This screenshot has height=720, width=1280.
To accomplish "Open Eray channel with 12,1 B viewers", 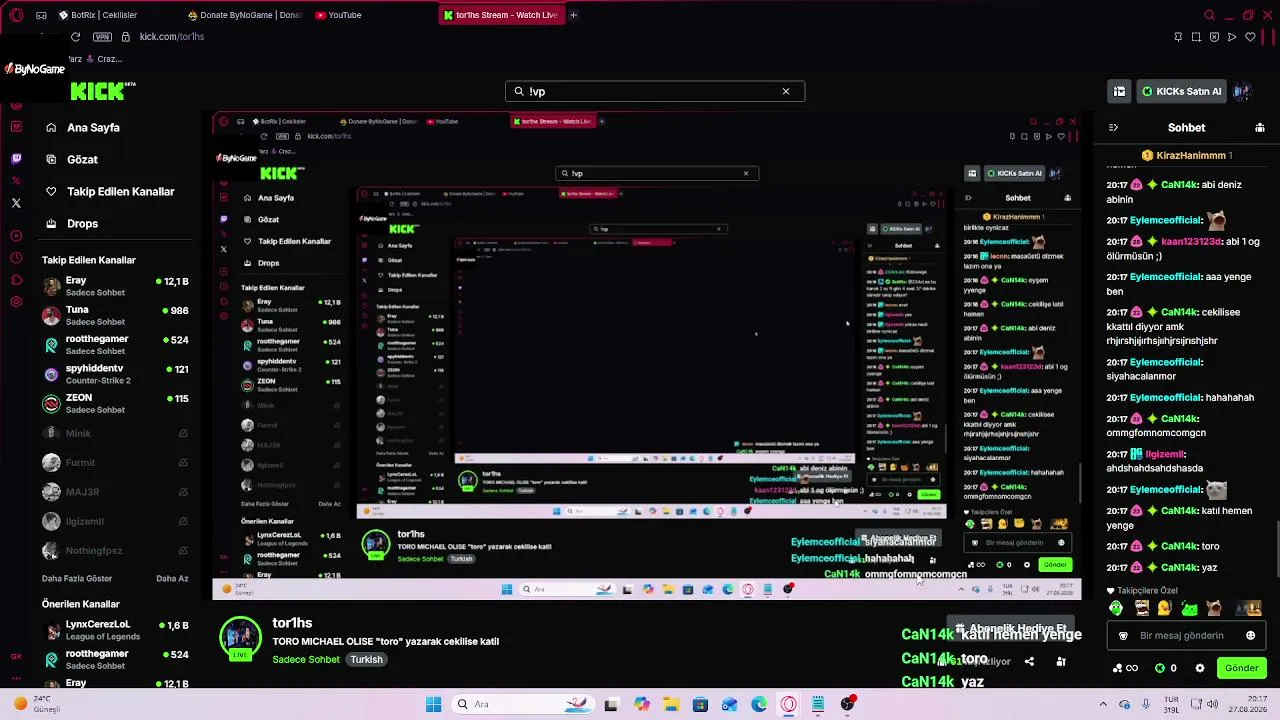I will 115,287.
